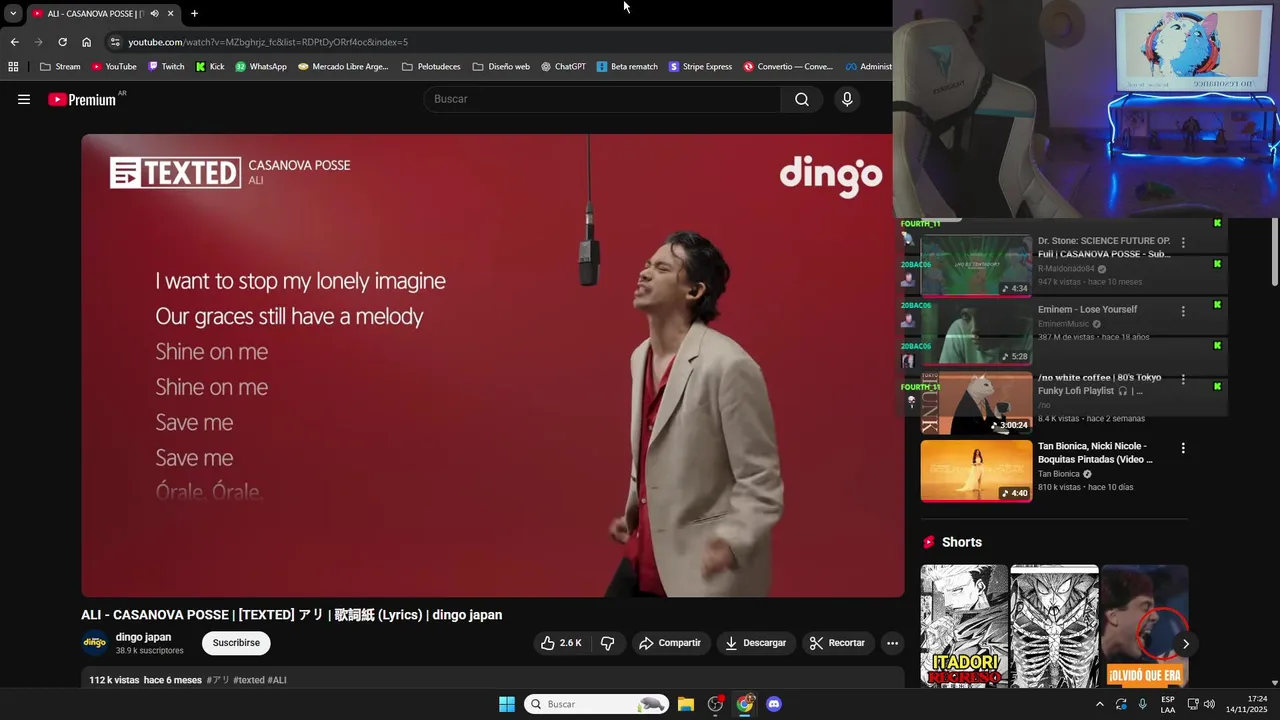Click the youtube.com address bar URL
This screenshot has width=1280, height=720.
(x=268, y=42)
